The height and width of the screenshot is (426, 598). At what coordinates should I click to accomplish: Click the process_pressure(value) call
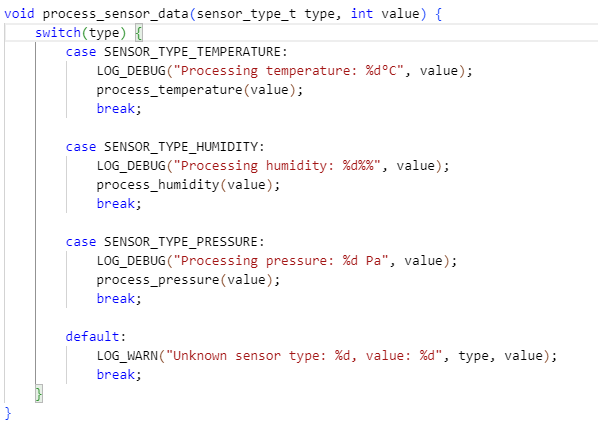pos(185,280)
